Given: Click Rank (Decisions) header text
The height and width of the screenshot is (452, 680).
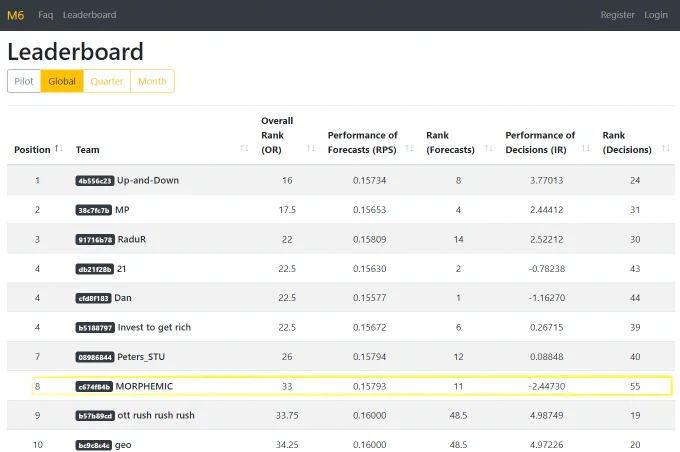Looking at the screenshot, I should pyautogui.click(x=627, y=142).
